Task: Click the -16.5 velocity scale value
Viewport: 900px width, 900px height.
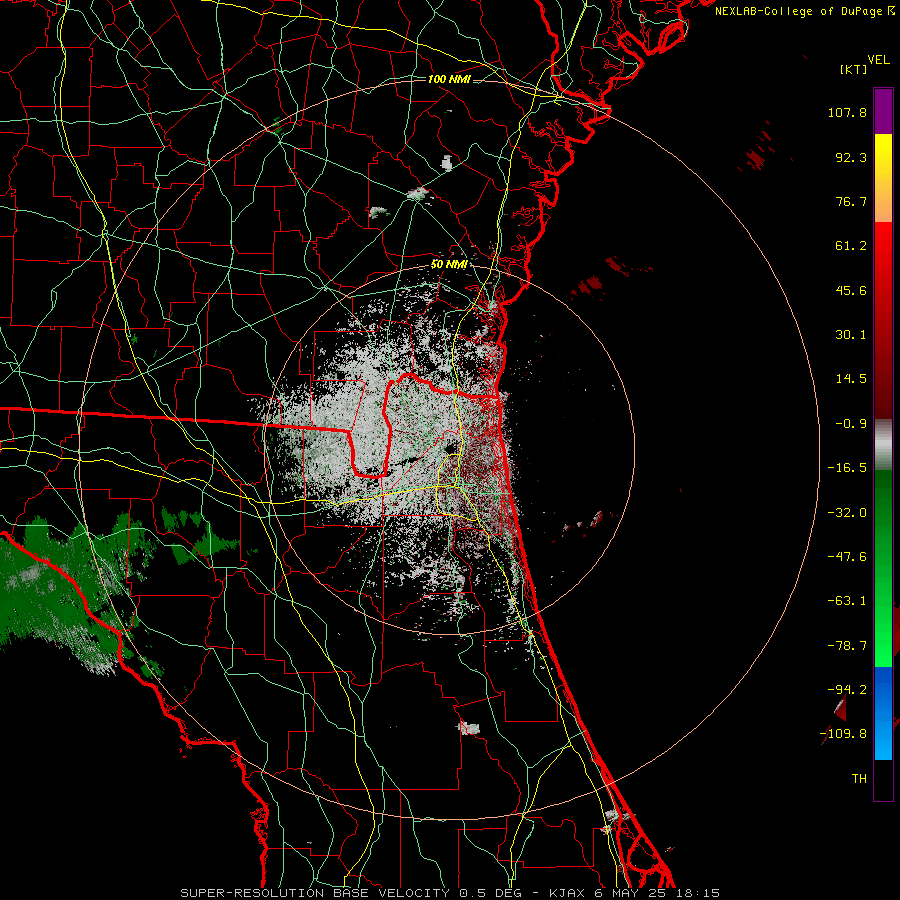Action: click(x=847, y=468)
